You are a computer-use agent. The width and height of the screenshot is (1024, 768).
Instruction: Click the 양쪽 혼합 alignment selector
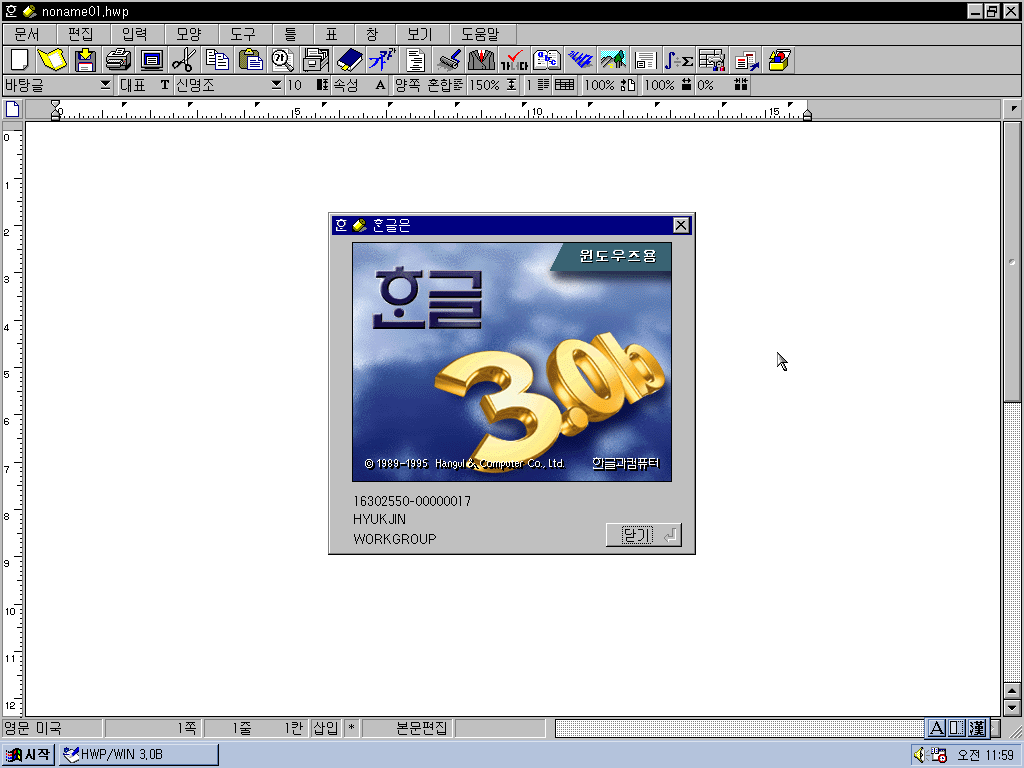(428, 85)
